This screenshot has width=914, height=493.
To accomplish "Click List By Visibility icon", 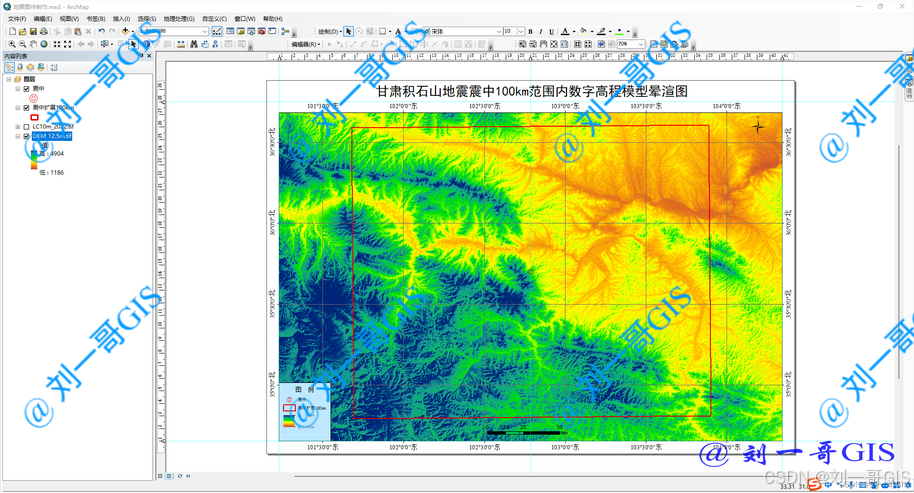I will click(30, 68).
